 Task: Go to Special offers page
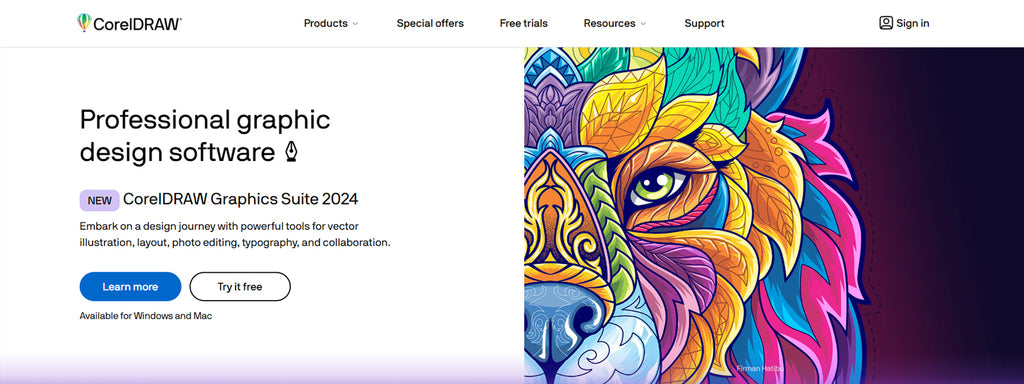pyautogui.click(x=430, y=23)
